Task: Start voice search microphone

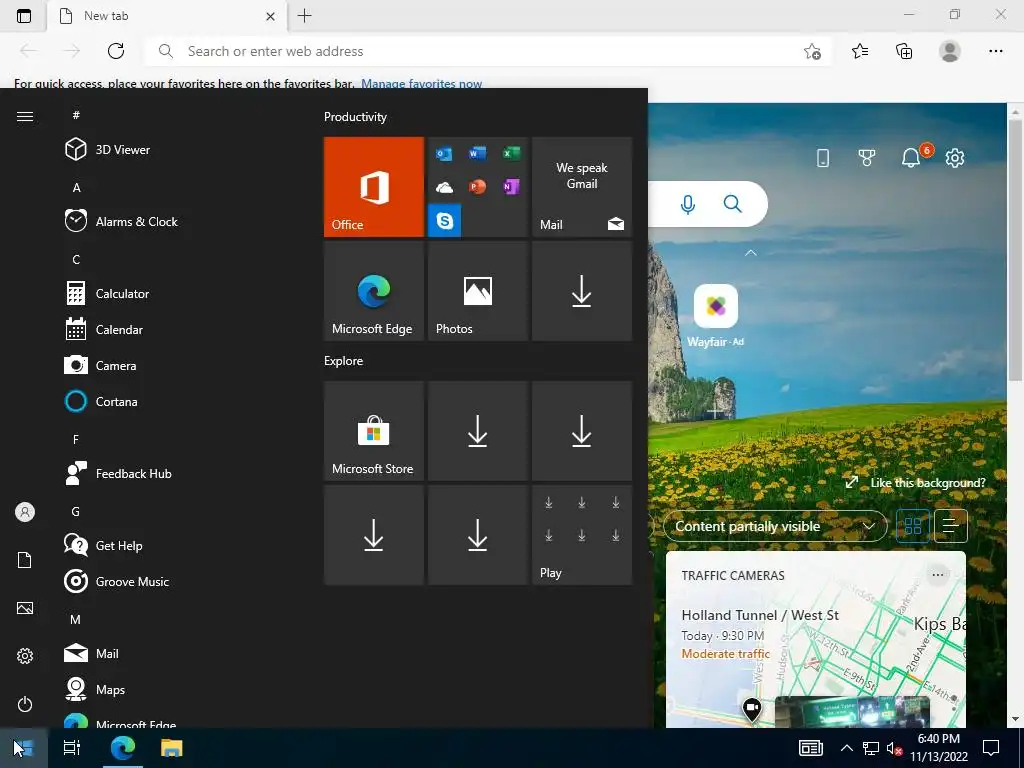Action: (688, 204)
